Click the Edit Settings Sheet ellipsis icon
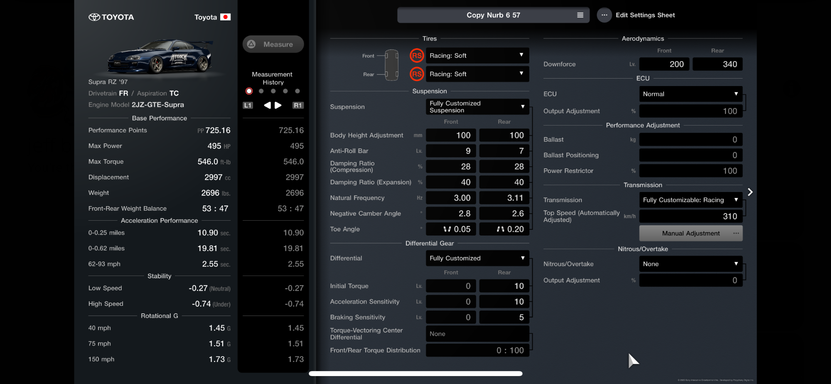Screen dimensions: 831x384 (x=604, y=15)
